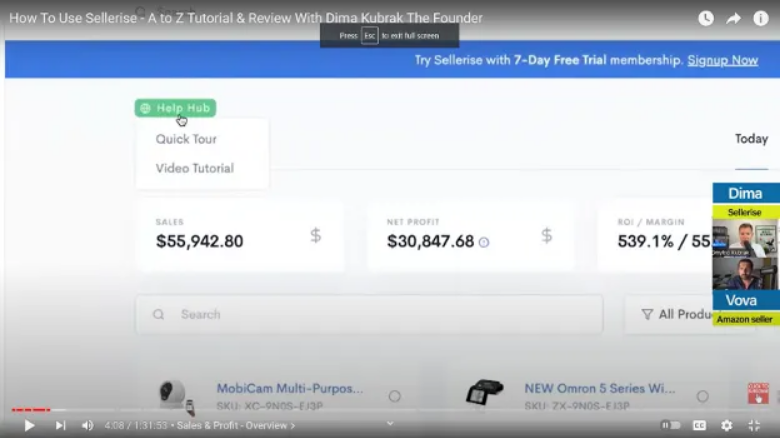Skip to the next video
Viewport: 780px width, 438px height.
60,426
